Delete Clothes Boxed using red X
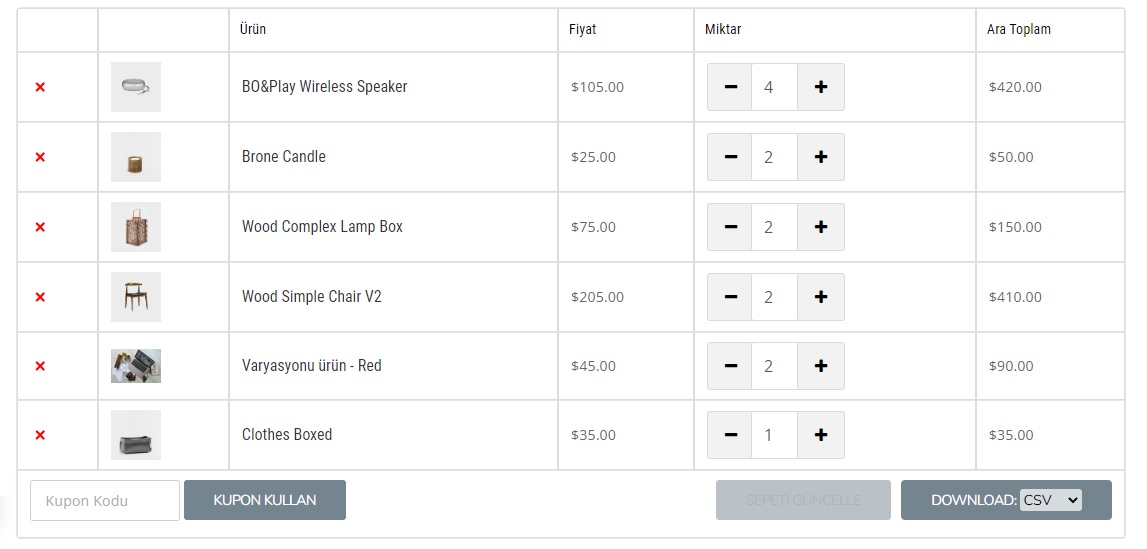 40,435
